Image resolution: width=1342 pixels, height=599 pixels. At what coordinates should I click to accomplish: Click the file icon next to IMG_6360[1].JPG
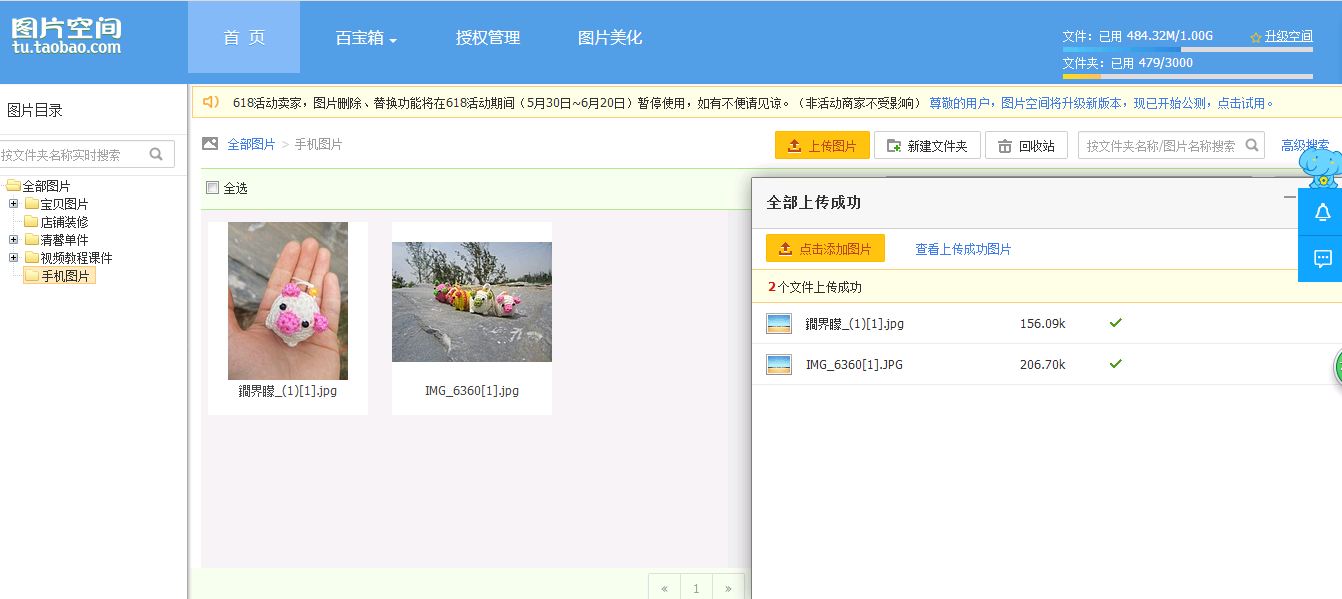click(778, 364)
